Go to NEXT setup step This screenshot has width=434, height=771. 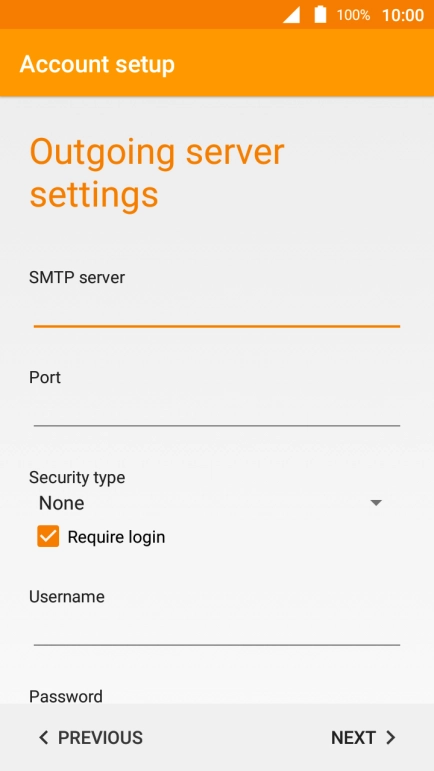363,738
